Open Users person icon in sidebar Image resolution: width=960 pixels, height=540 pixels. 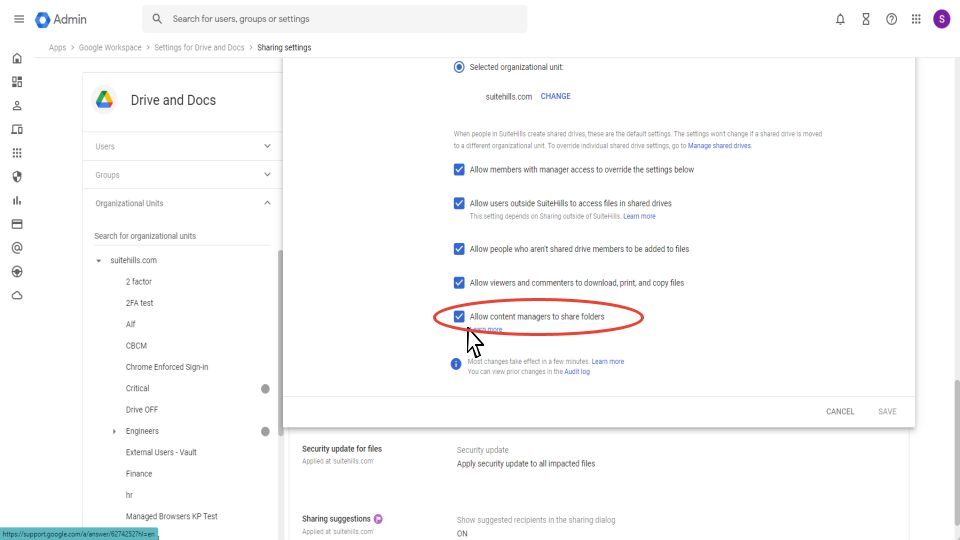(x=17, y=106)
